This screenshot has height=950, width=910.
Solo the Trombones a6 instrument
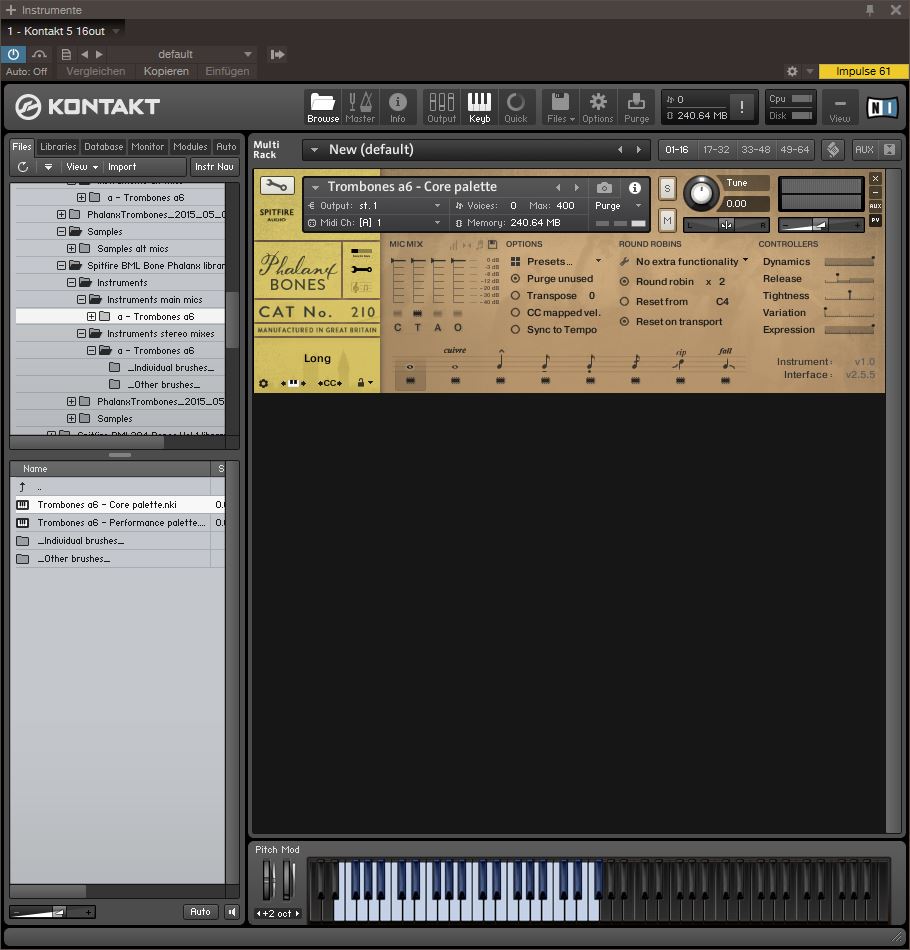667,188
